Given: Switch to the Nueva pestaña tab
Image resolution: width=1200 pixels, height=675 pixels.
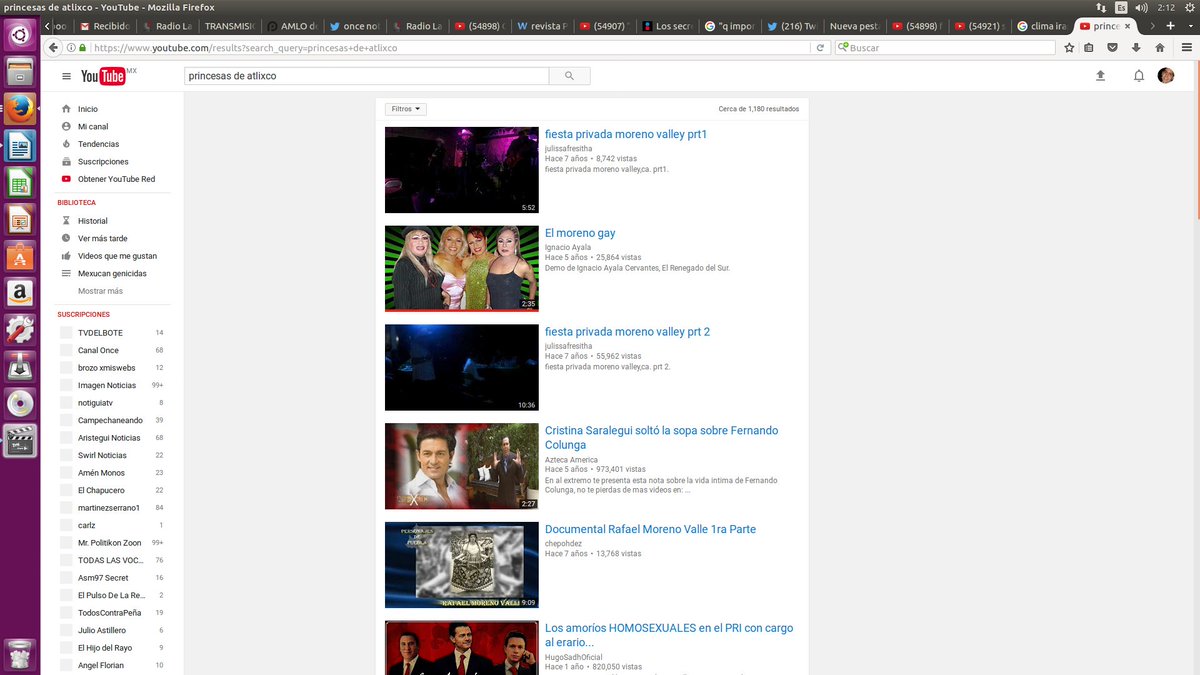Looking at the screenshot, I should tap(856, 26).
